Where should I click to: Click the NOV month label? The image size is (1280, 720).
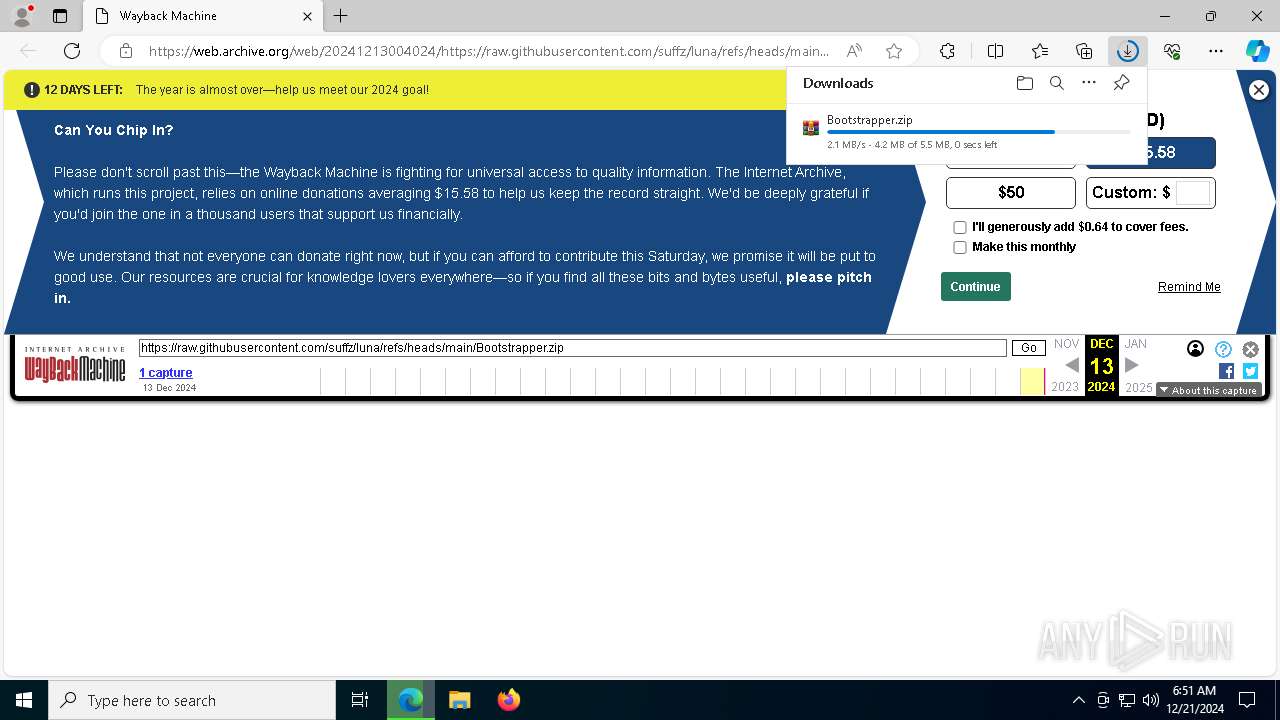pos(1067,344)
